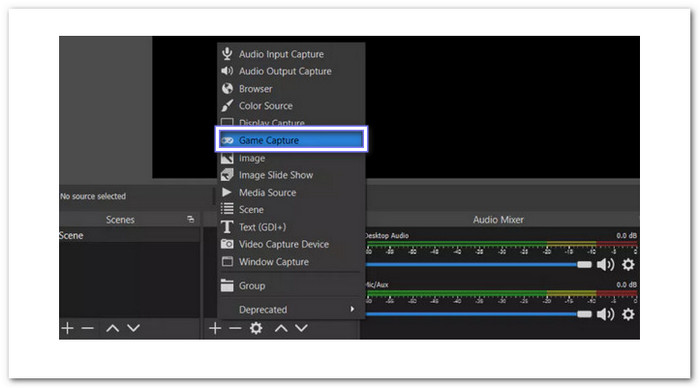Add a source with the Sources plus button
This screenshot has width=700, height=388.
click(215, 328)
